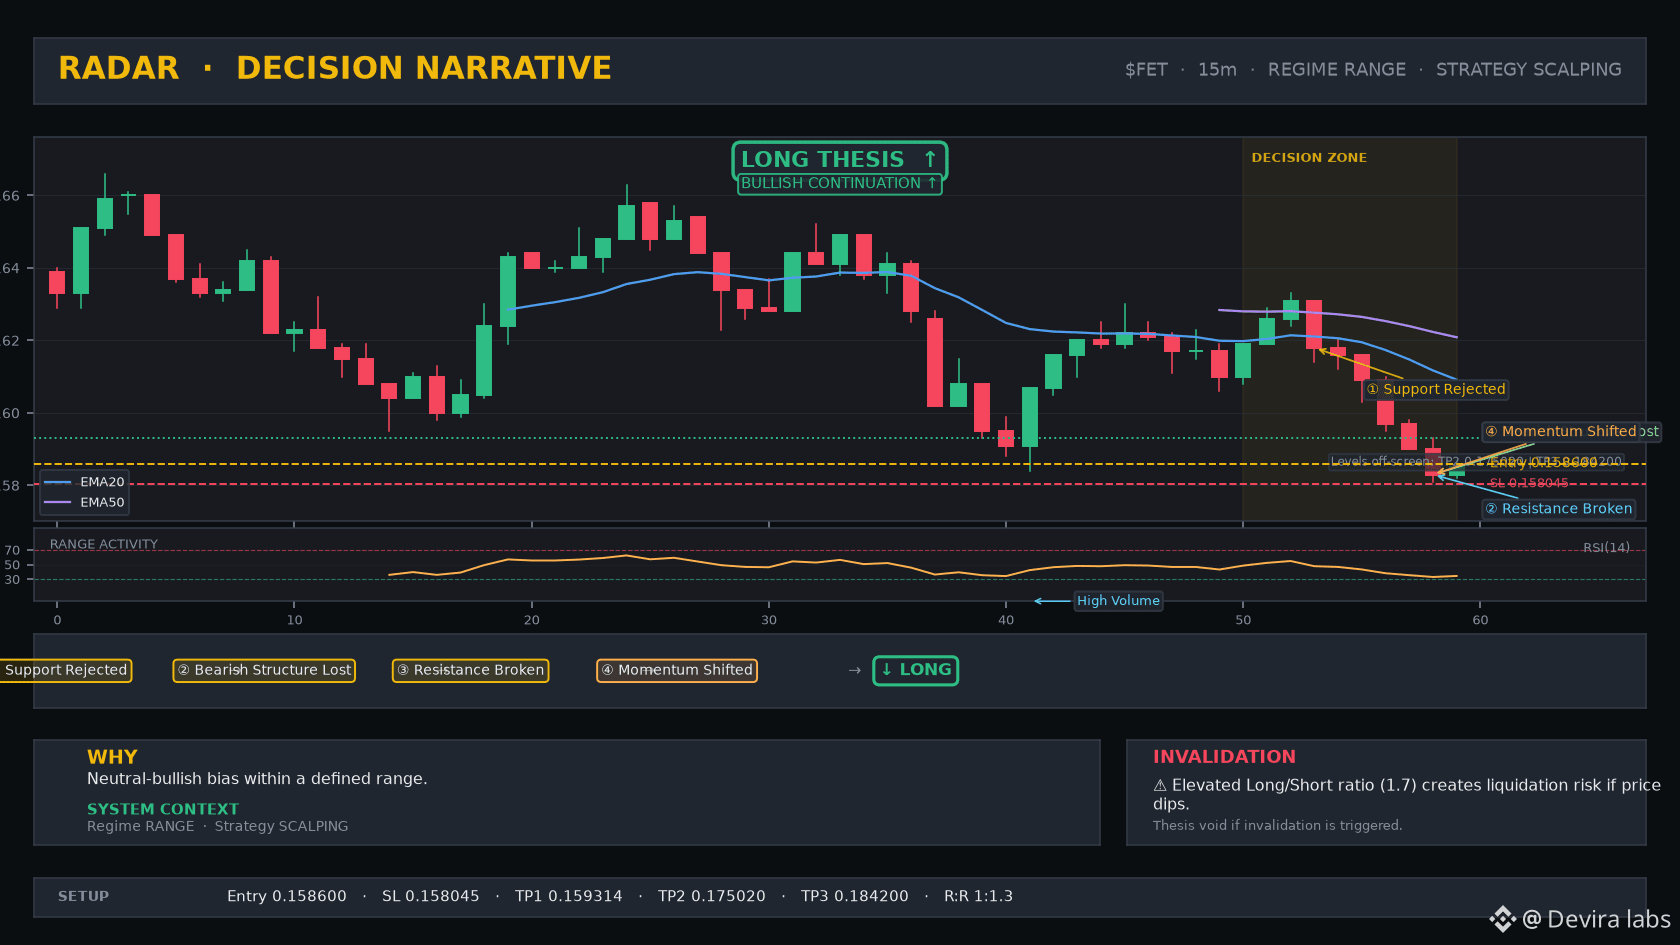Image resolution: width=1680 pixels, height=945 pixels.
Task: Click the warning triangle icon under INVALIDATION
Action: [x=1160, y=786]
